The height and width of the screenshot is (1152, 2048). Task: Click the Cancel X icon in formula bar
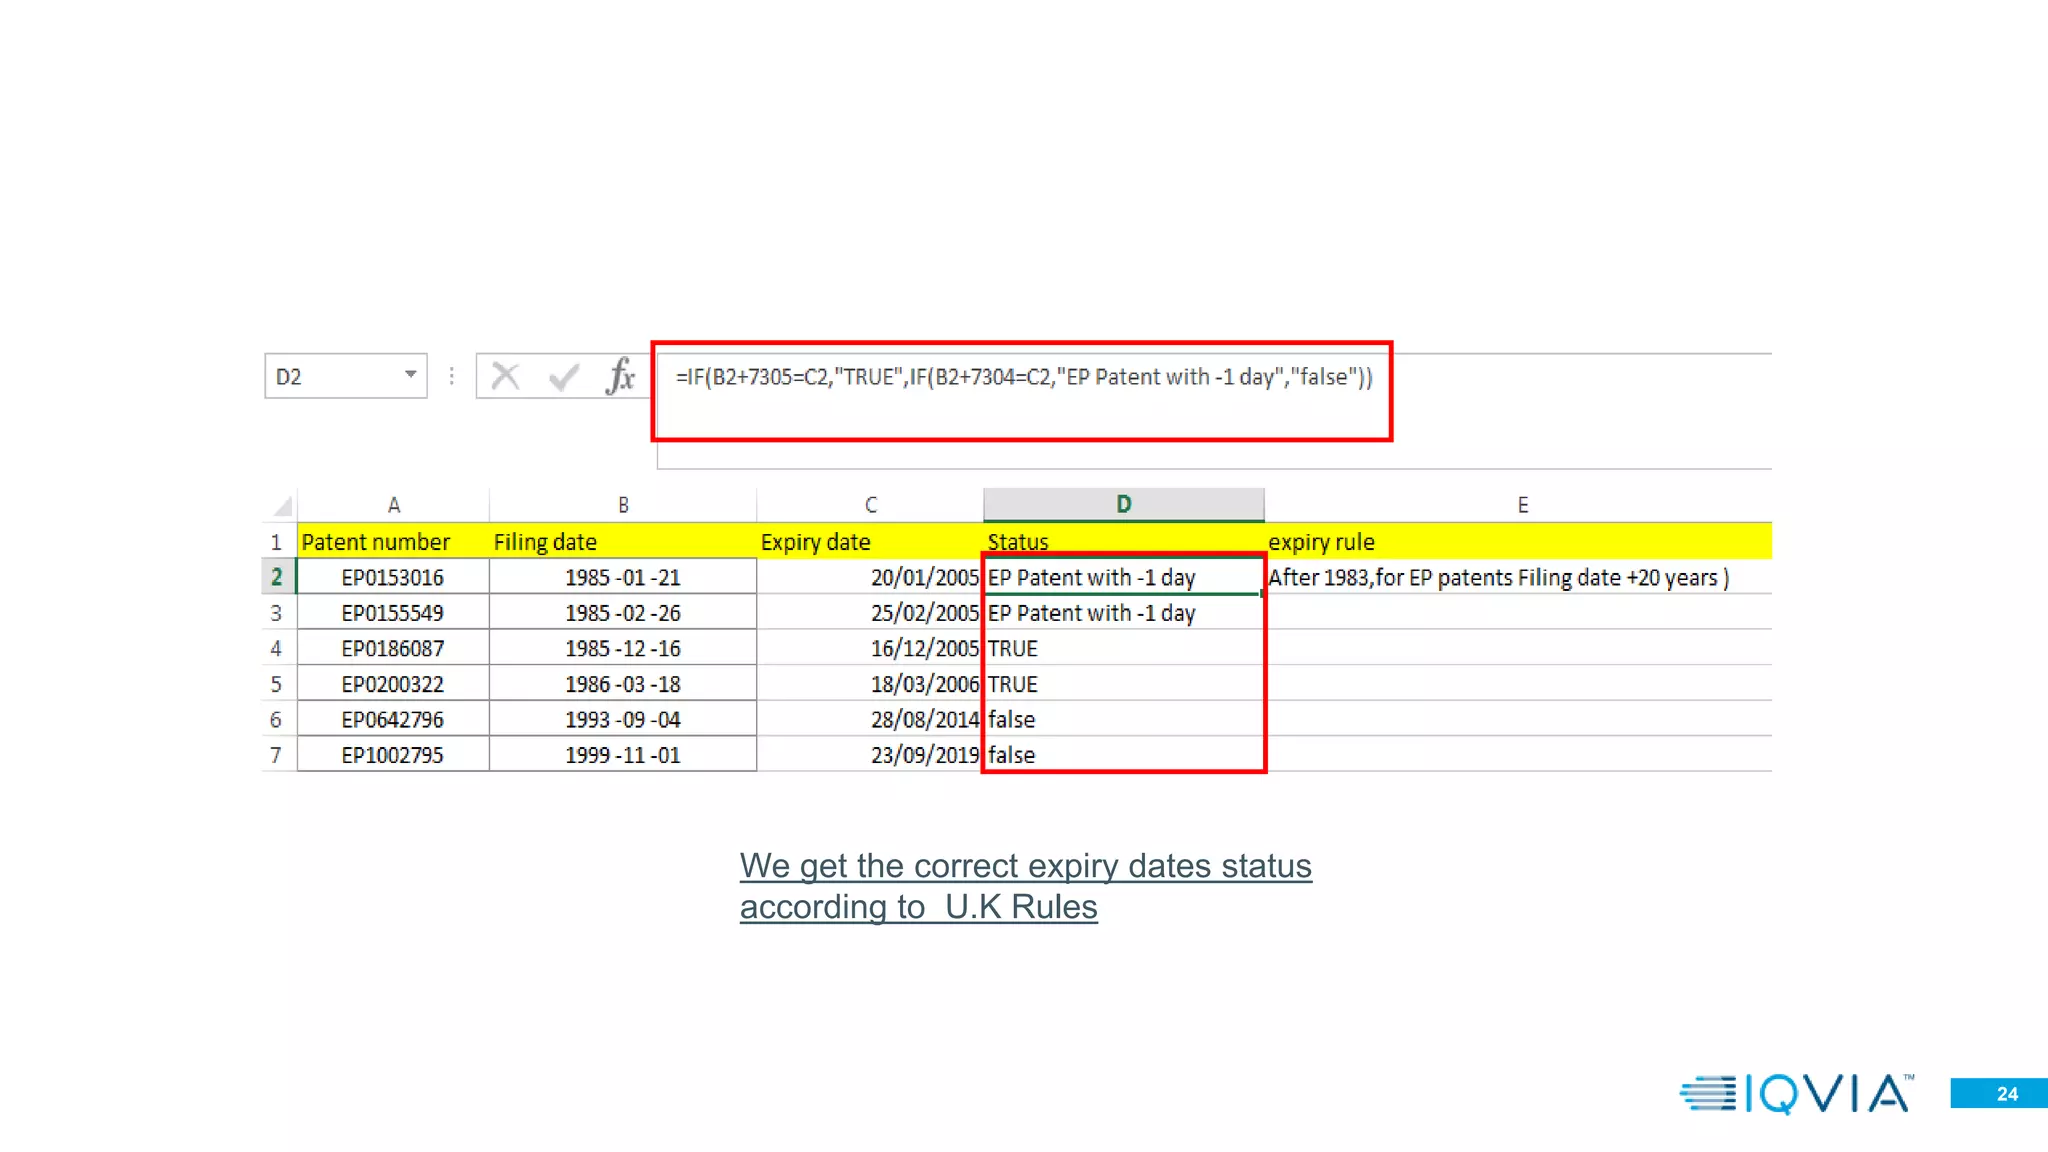506,377
